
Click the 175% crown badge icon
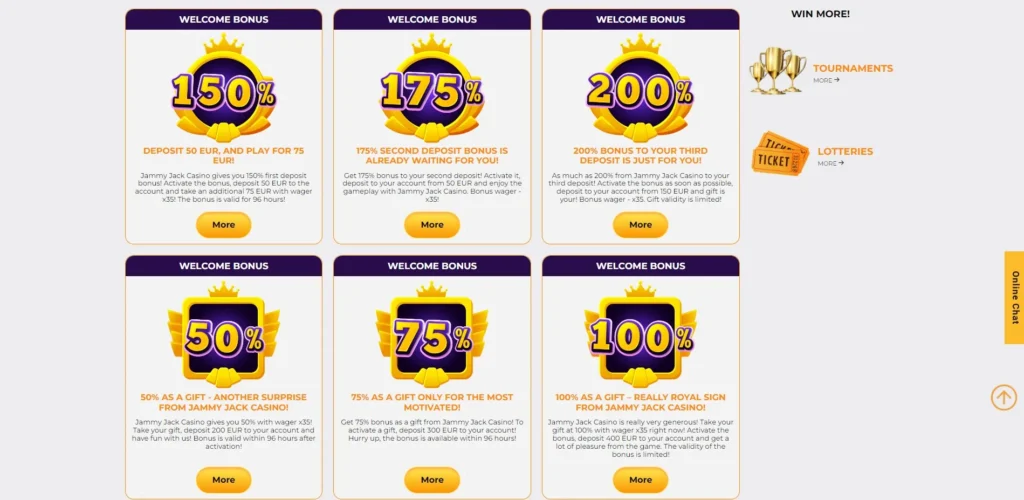pos(432,91)
